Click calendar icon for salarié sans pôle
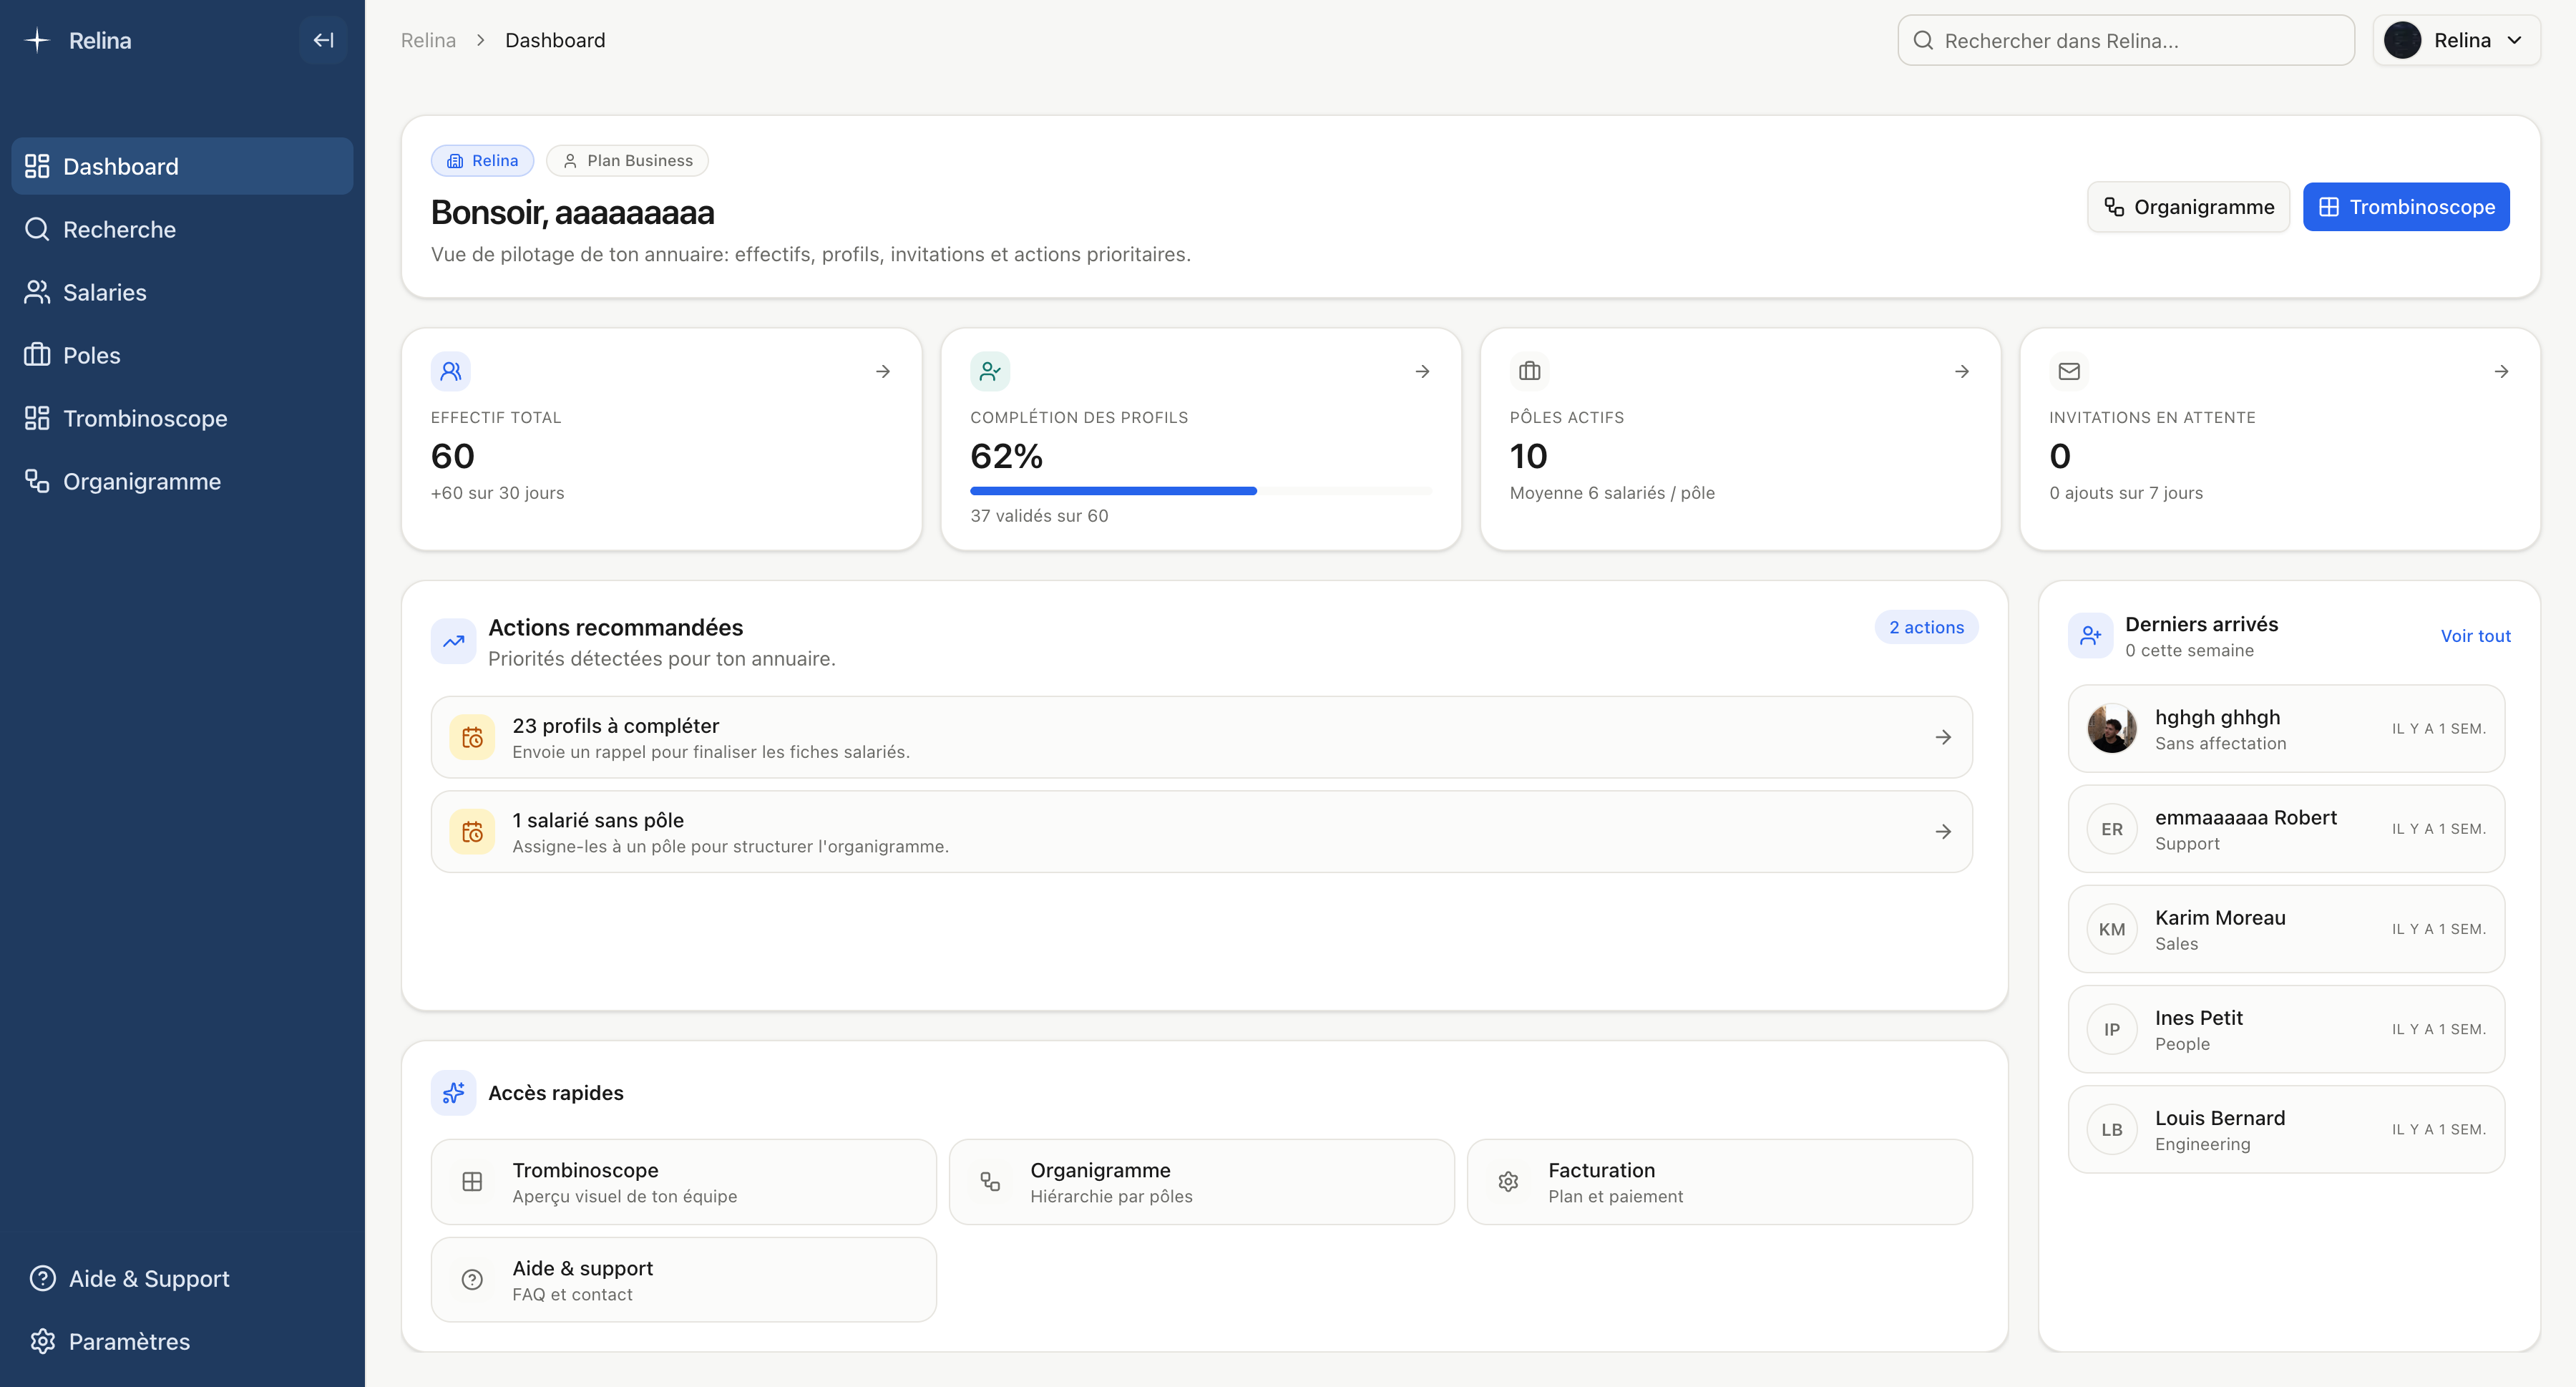 pyautogui.click(x=472, y=832)
